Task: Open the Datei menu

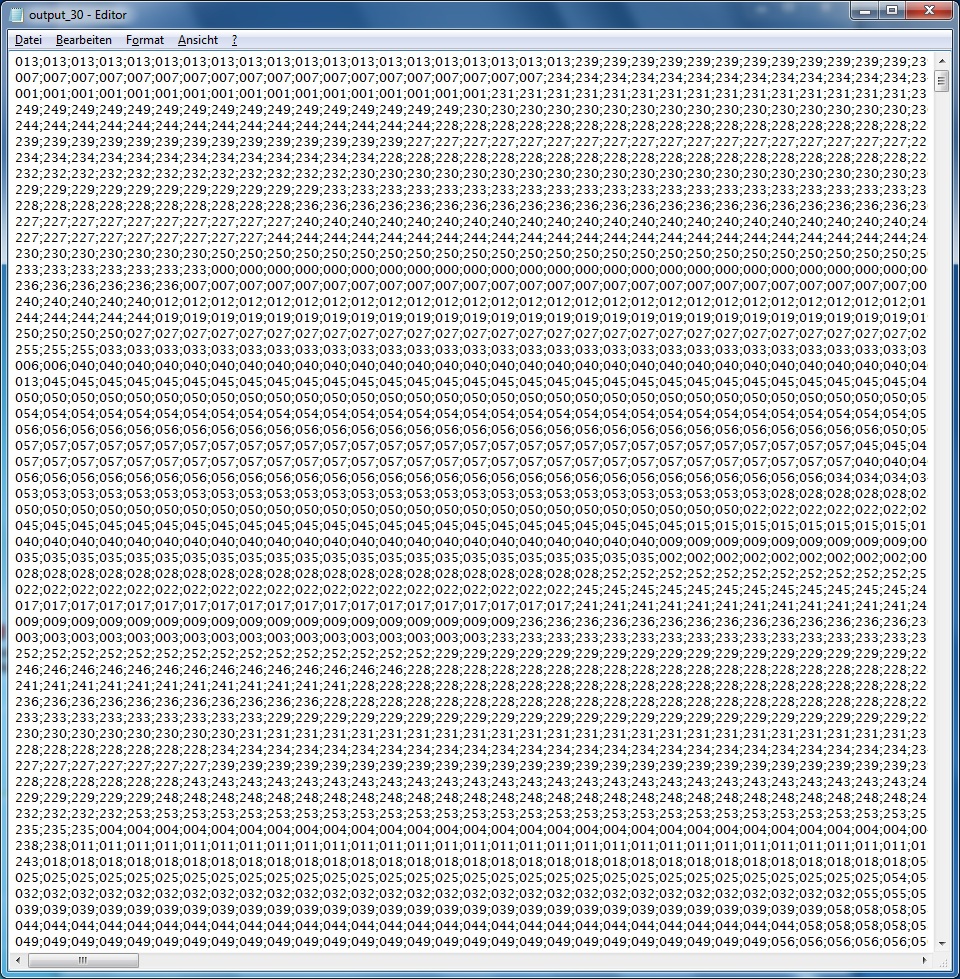Action: coord(28,40)
